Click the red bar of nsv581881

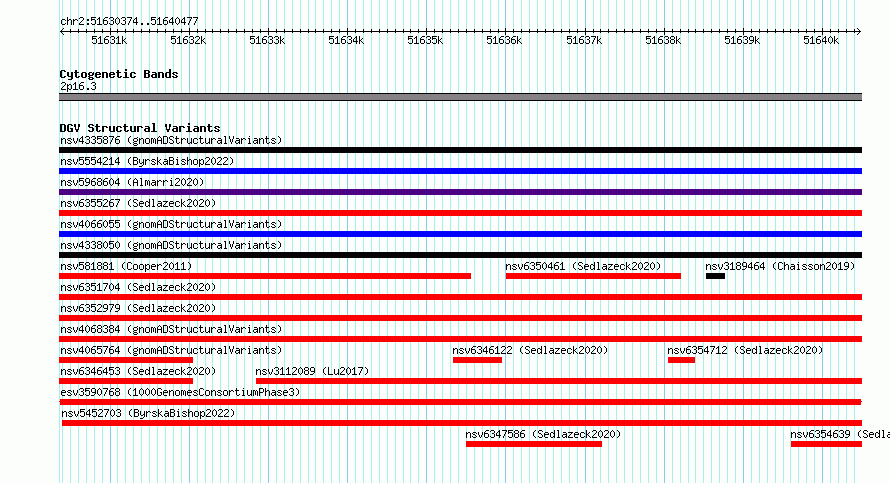265,276
